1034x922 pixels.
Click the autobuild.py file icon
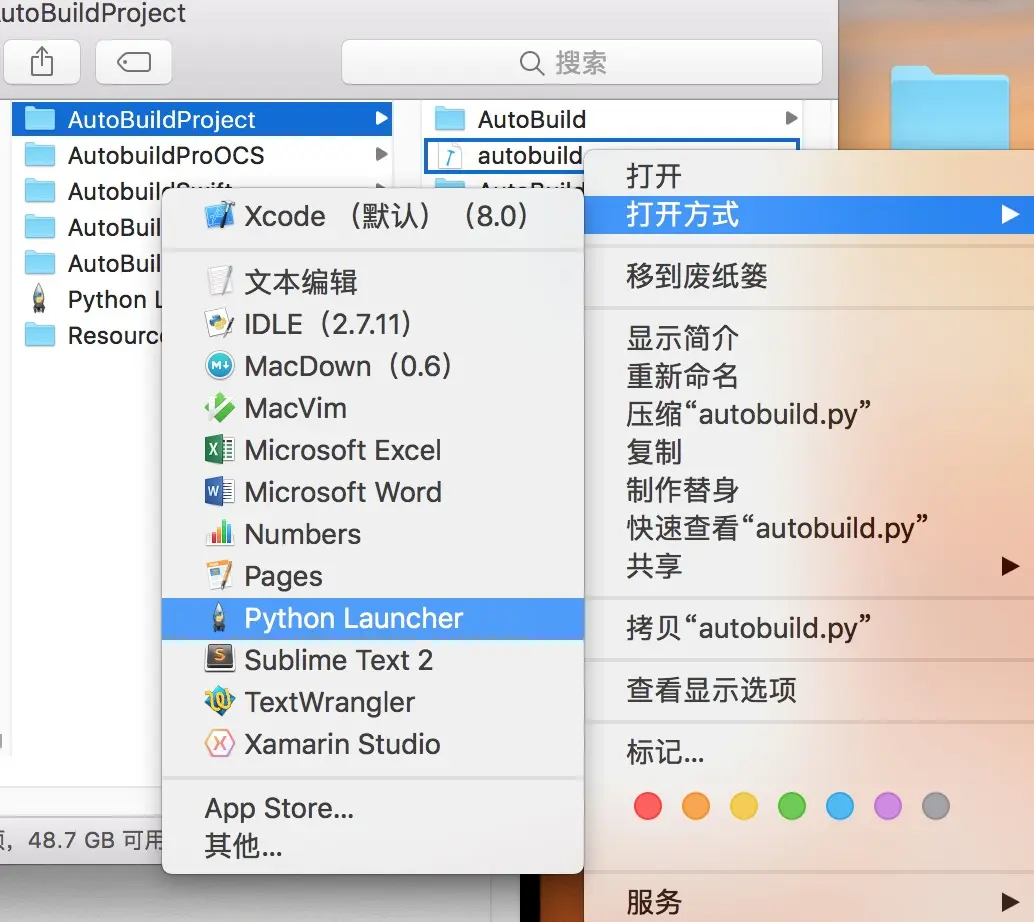(450, 156)
